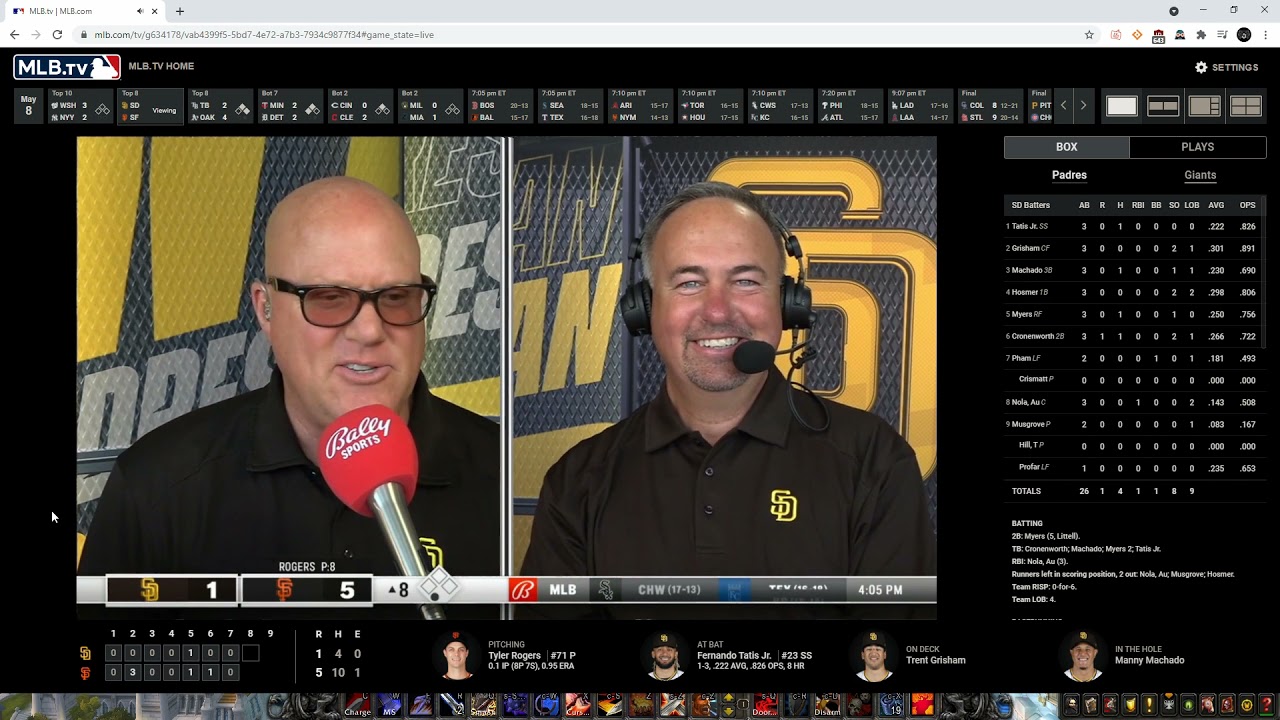Mute the MLB.tv browser tab audio

140,11
